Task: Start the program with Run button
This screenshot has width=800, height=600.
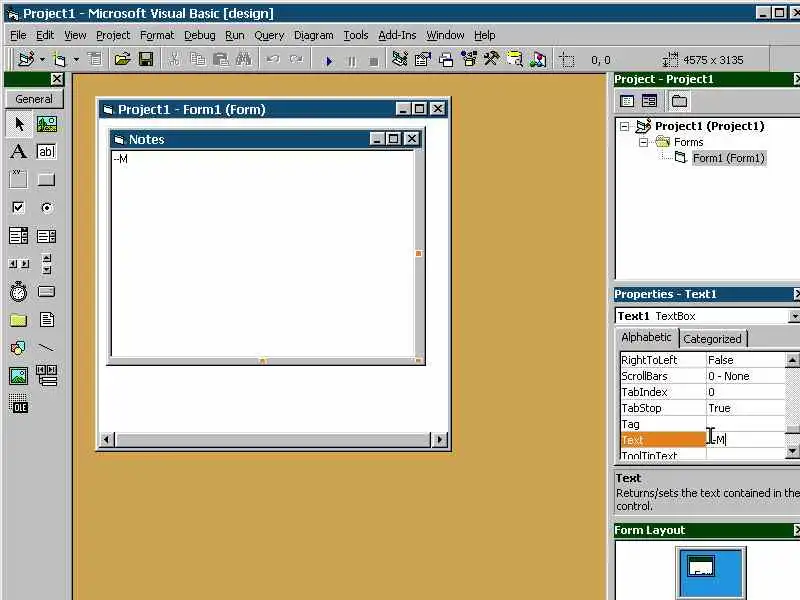Action: pyautogui.click(x=329, y=61)
